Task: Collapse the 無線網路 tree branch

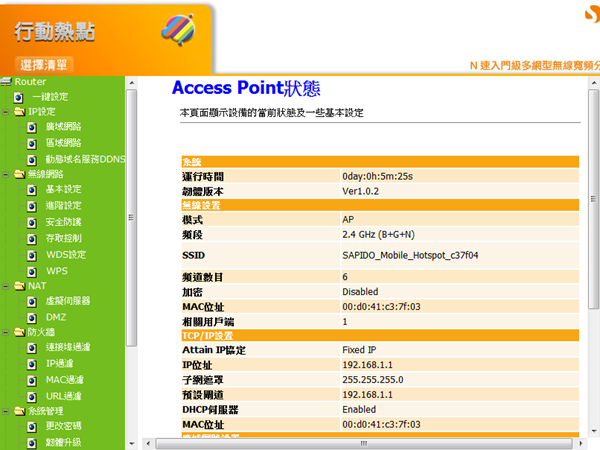Action: tap(5, 174)
